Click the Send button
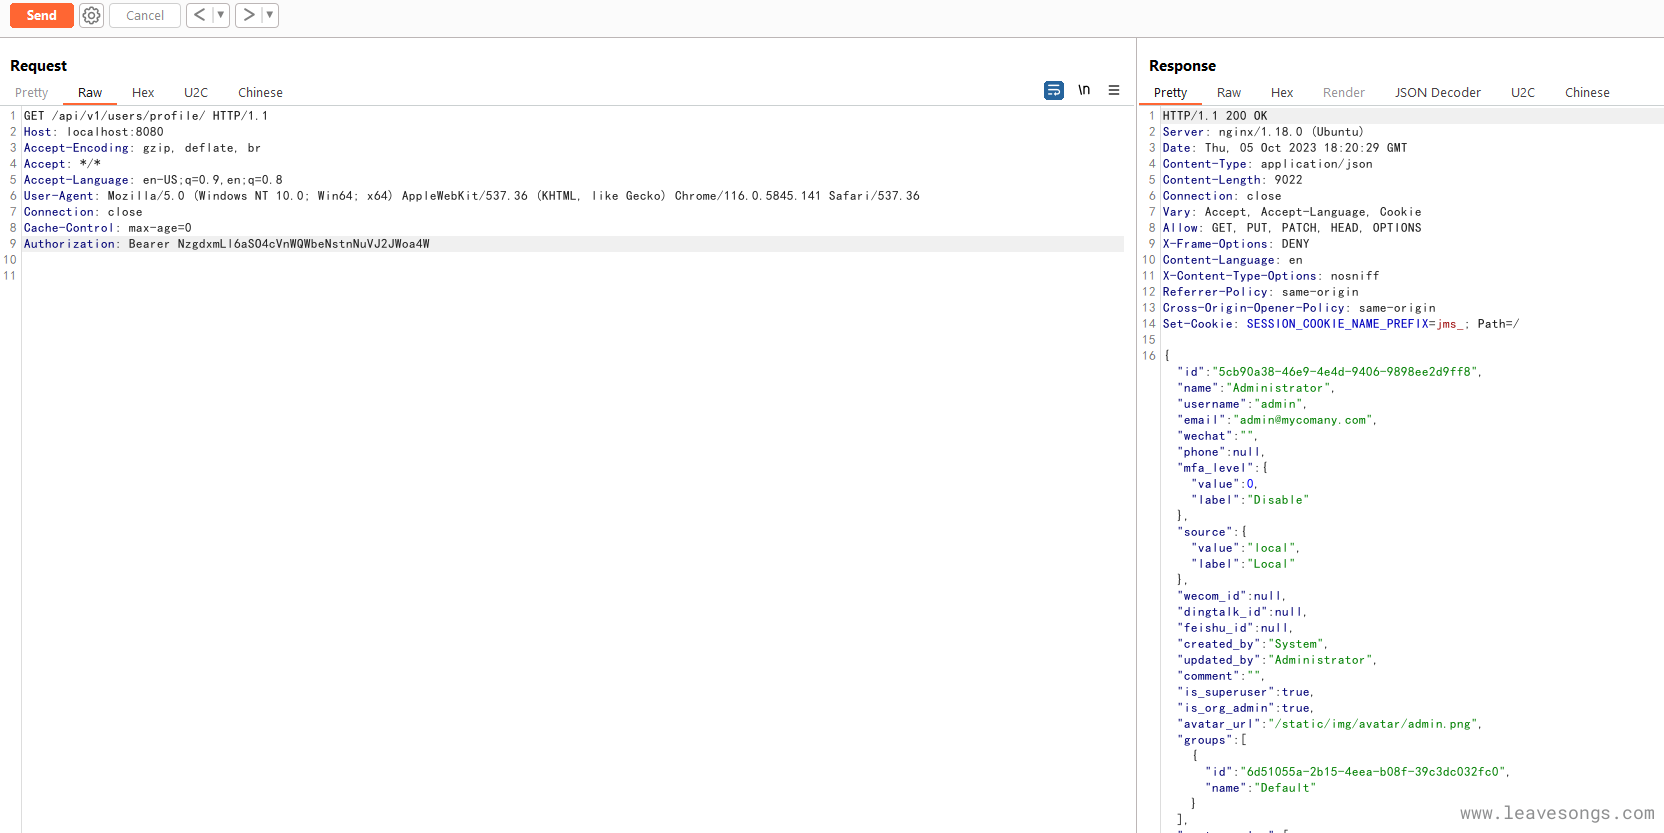Screen dimensions: 1664x833 click(x=41, y=15)
